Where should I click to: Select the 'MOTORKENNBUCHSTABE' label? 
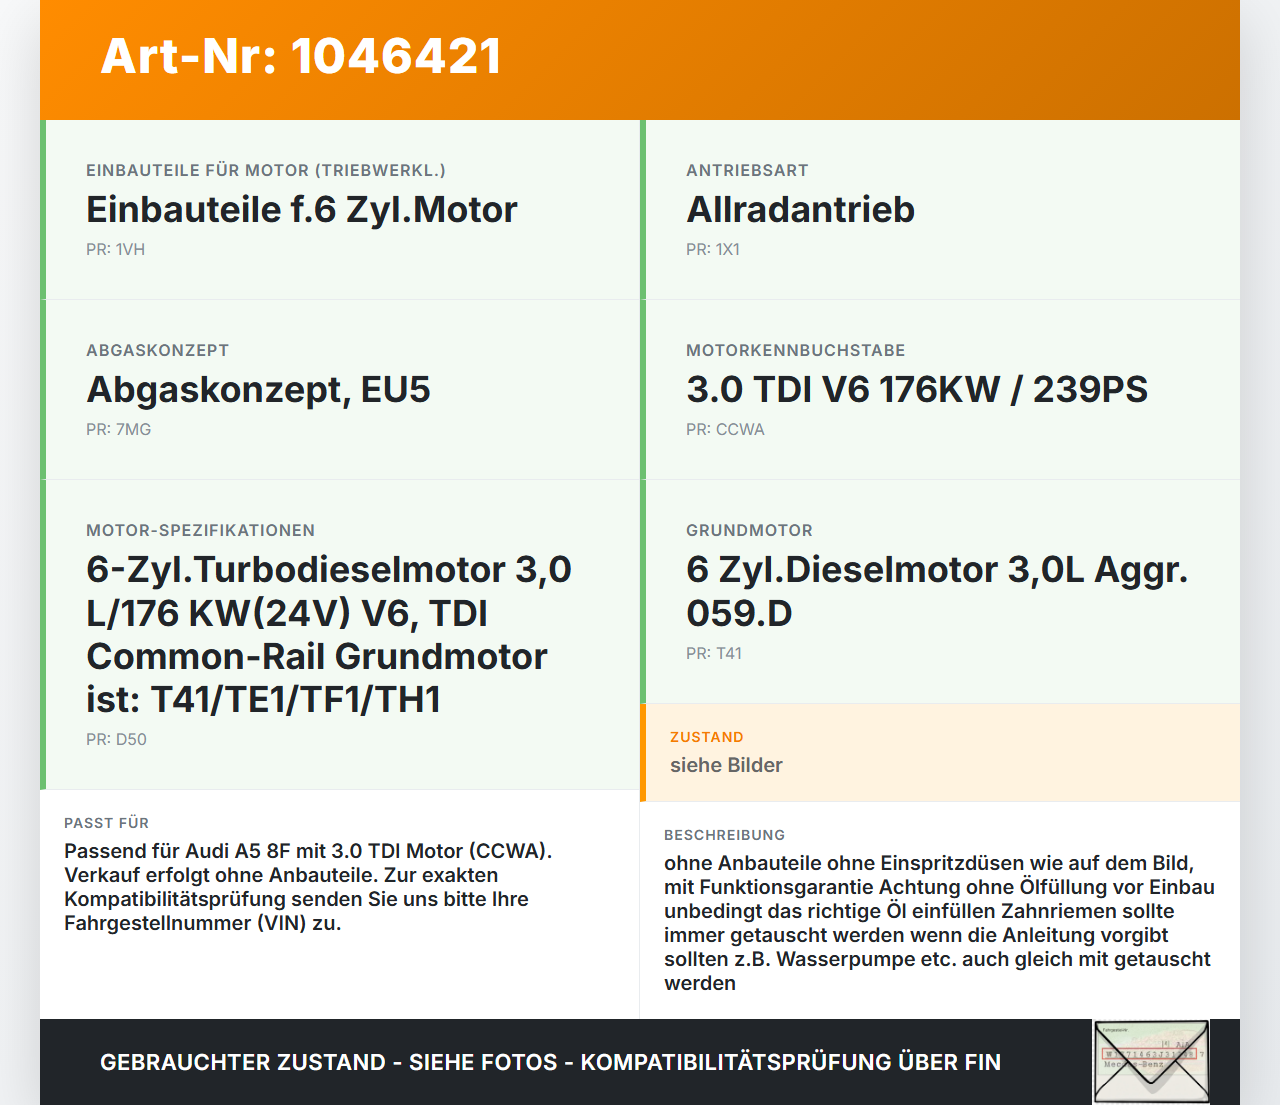(x=795, y=350)
